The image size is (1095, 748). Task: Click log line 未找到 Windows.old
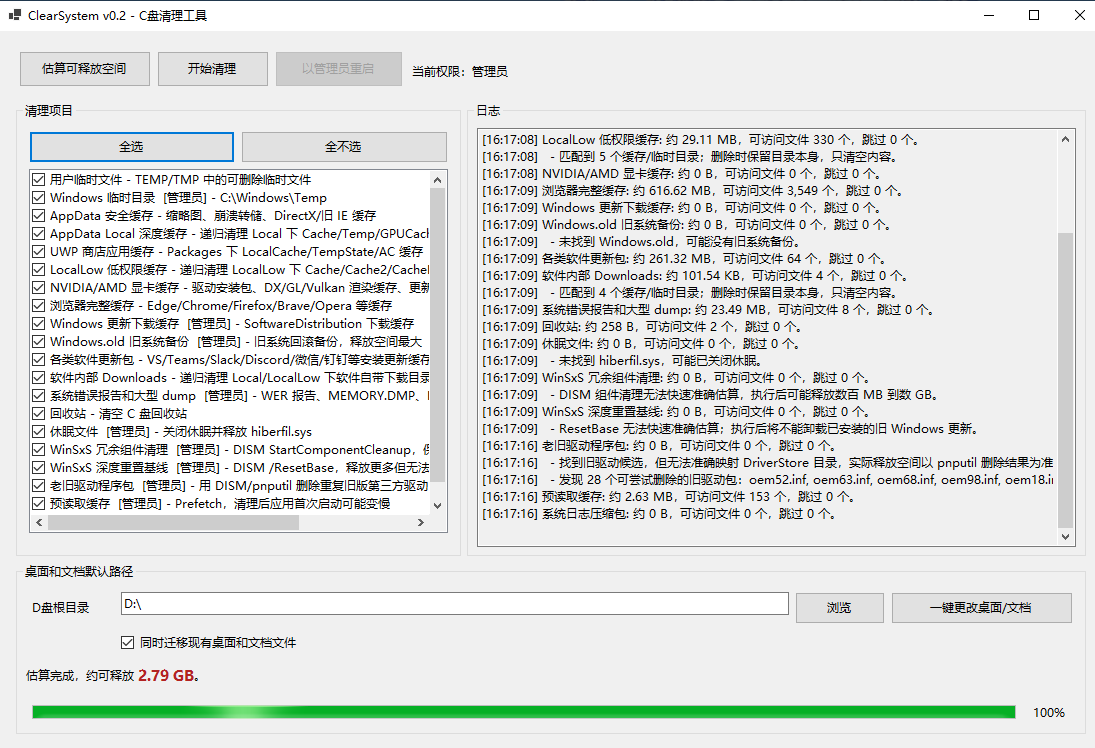click(x=640, y=242)
